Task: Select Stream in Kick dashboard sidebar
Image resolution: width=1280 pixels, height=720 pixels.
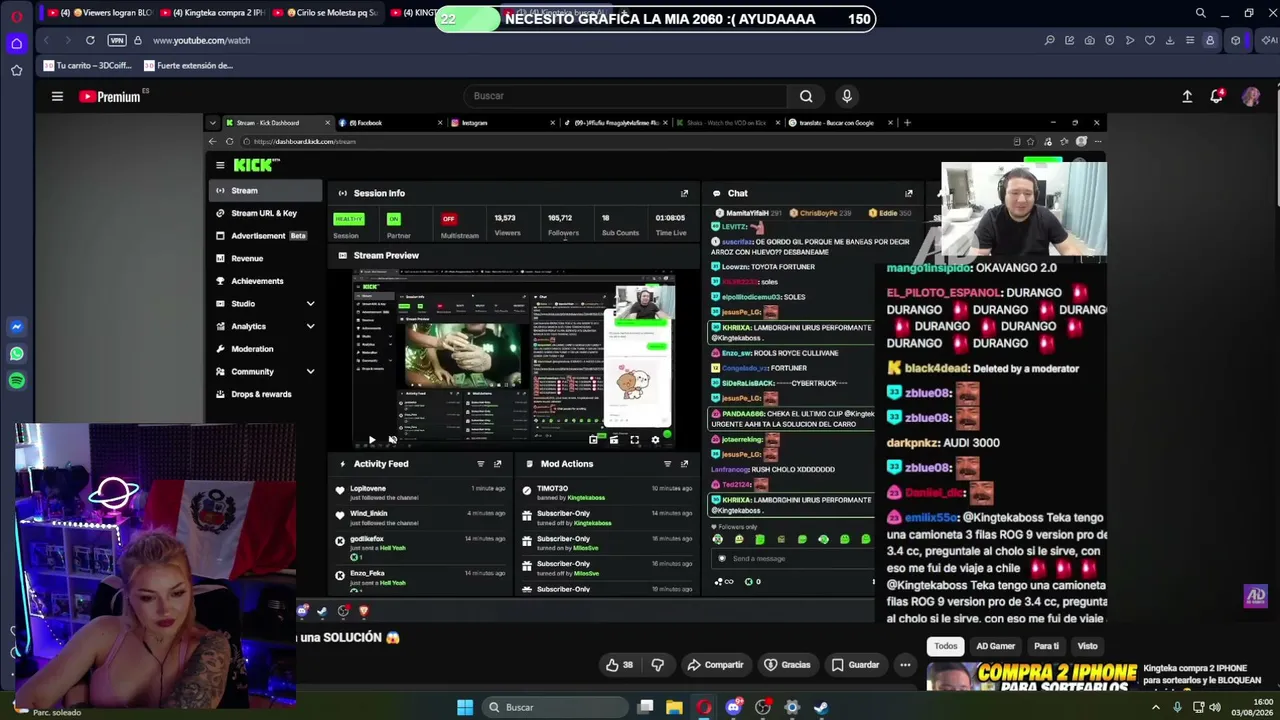Action: tap(265, 190)
